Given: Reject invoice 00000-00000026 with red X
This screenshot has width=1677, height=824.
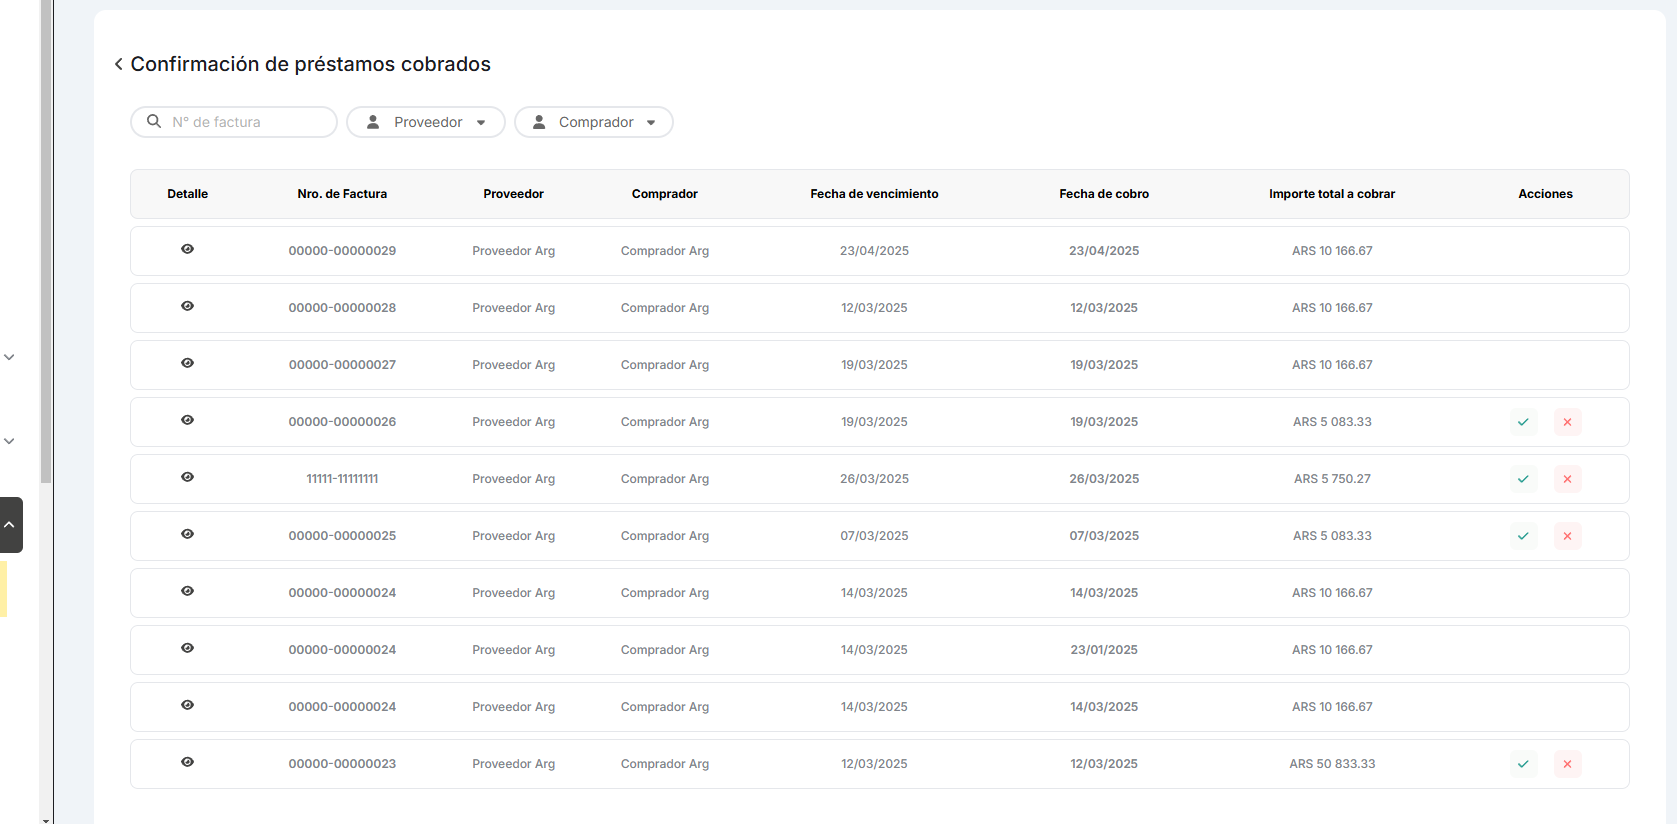Looking at the screenshot, I should (x=1567, y=422).
